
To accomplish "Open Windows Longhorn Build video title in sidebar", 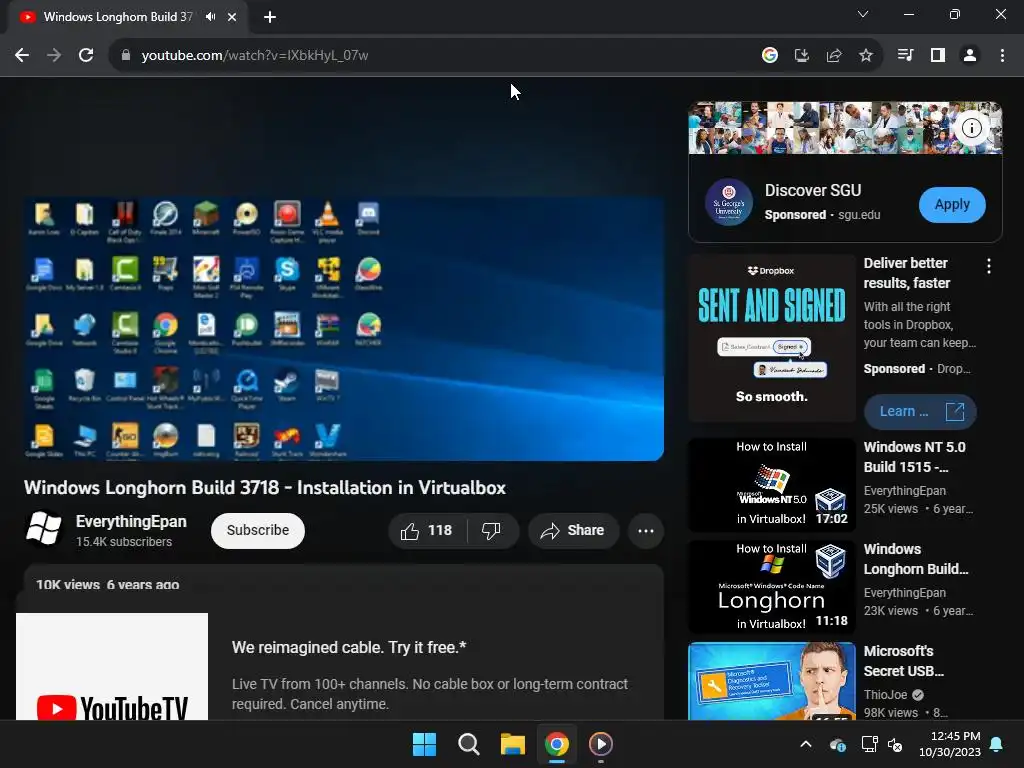I will (x=916, y=559).
